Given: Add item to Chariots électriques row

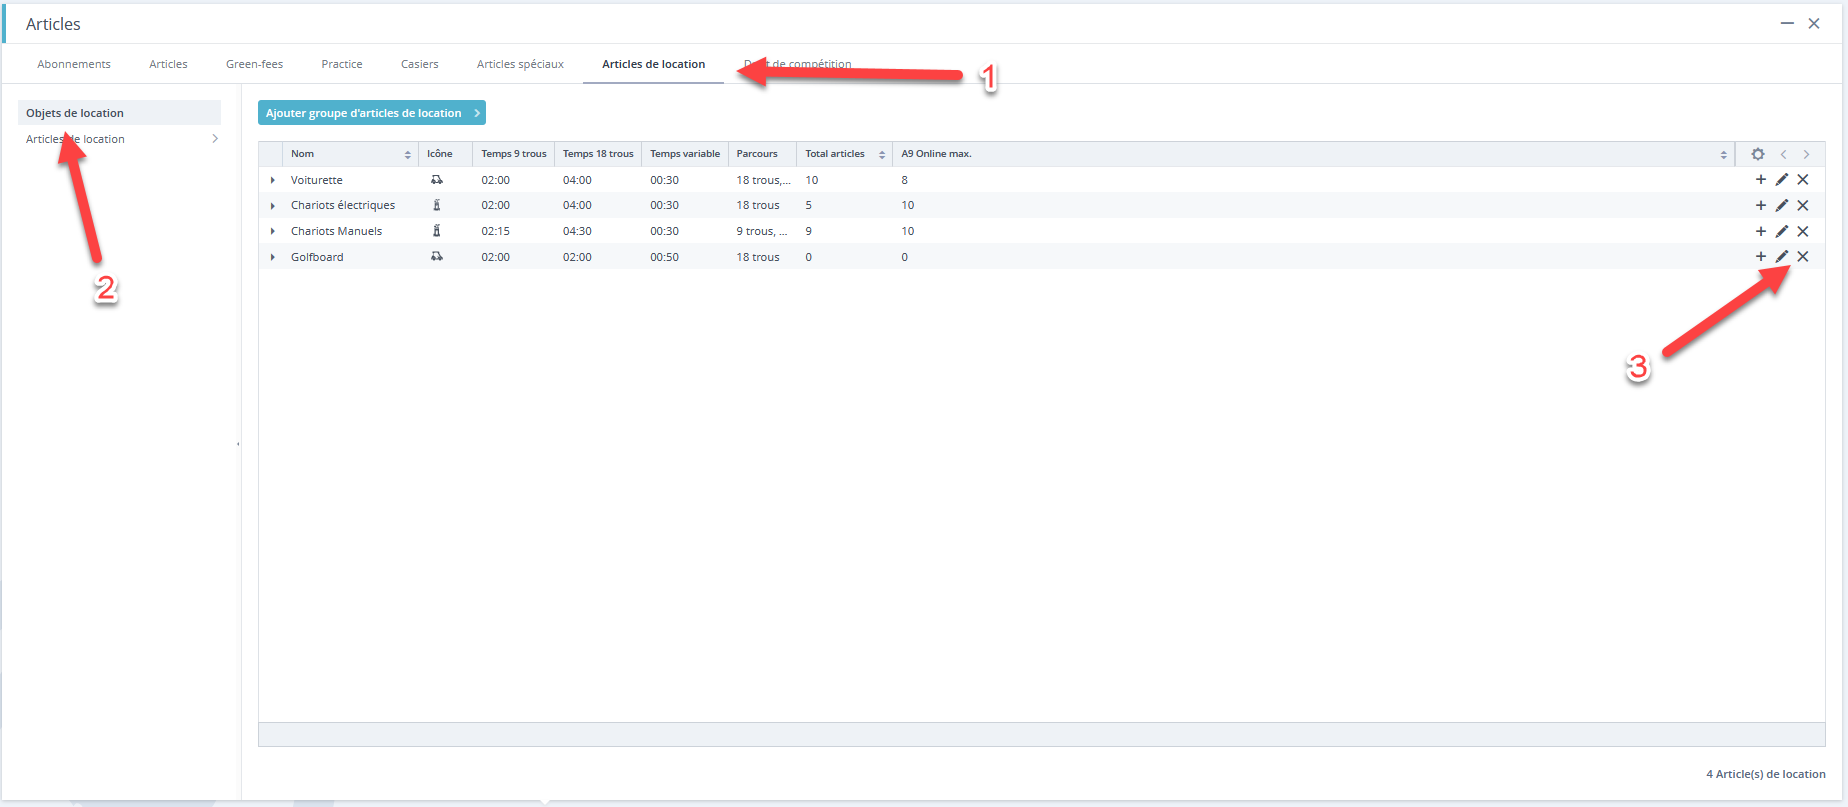Looking at the screenshot, I should point(1761,205).
